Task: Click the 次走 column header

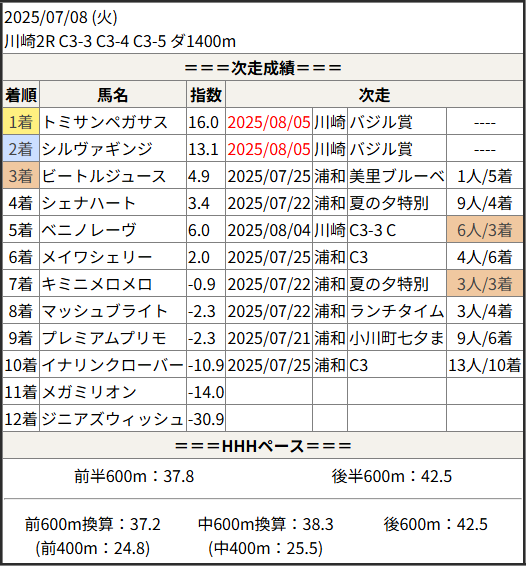Action: (374, 95)
